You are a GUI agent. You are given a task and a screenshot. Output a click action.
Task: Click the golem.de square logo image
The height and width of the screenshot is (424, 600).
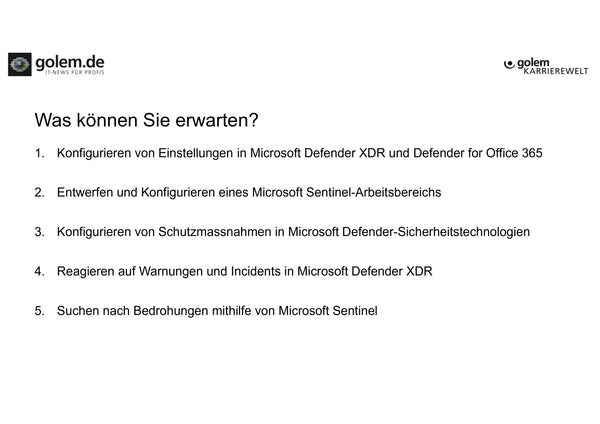pos(20,65)
